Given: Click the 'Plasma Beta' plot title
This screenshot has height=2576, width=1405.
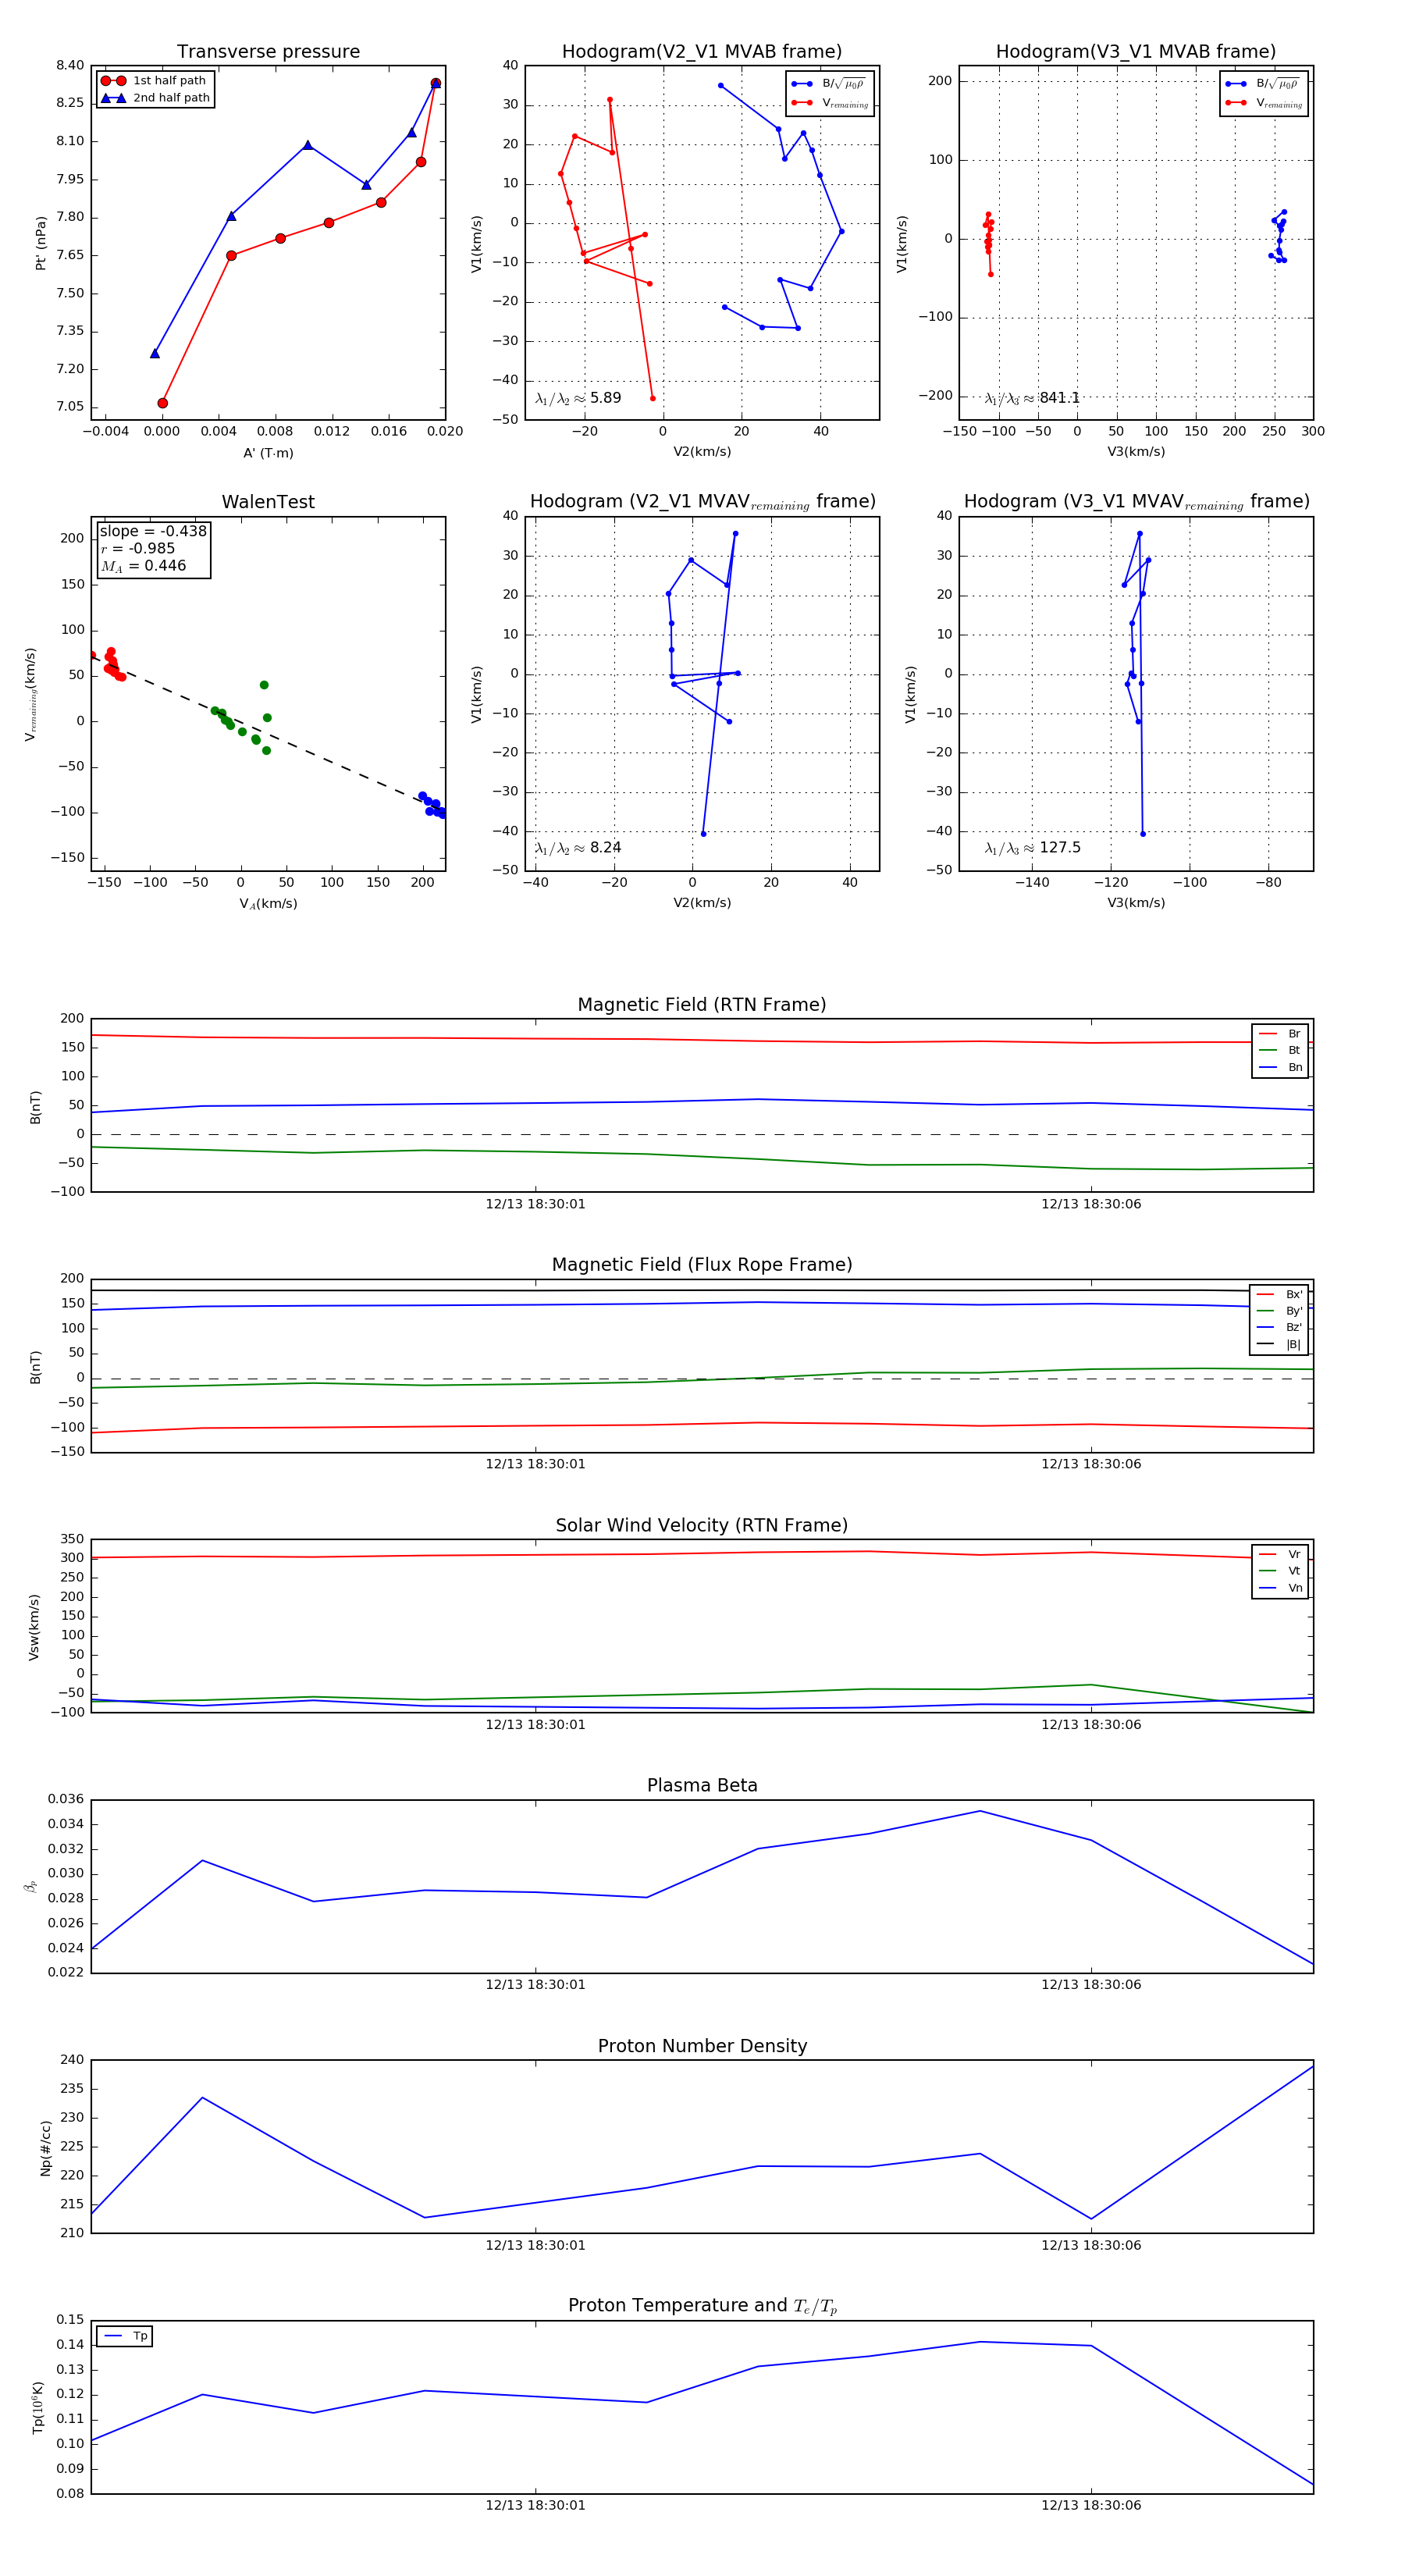Looking at the screenshot, I should tap(701, 1785).
